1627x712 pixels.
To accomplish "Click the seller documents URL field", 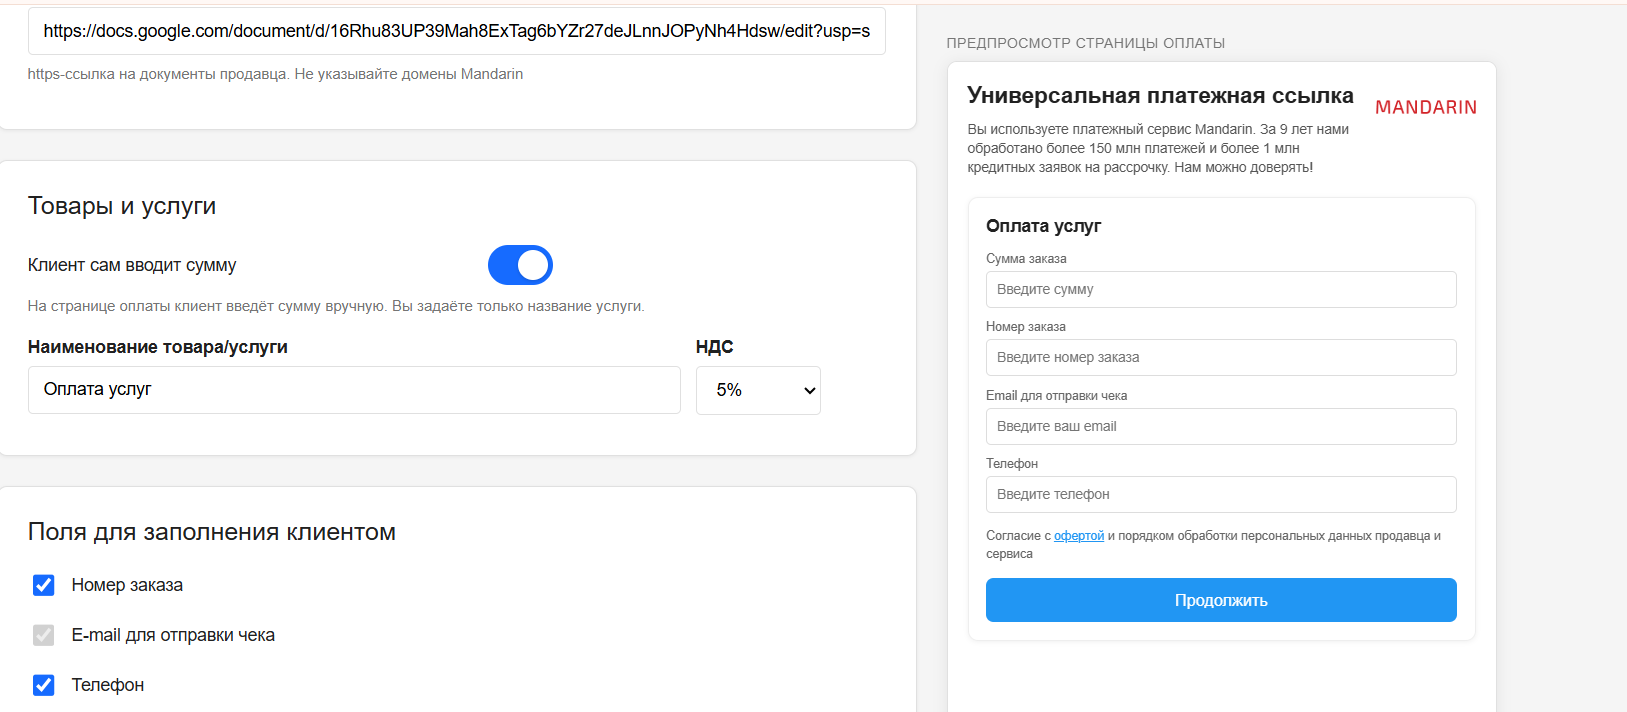I will (x=456, y=31).
